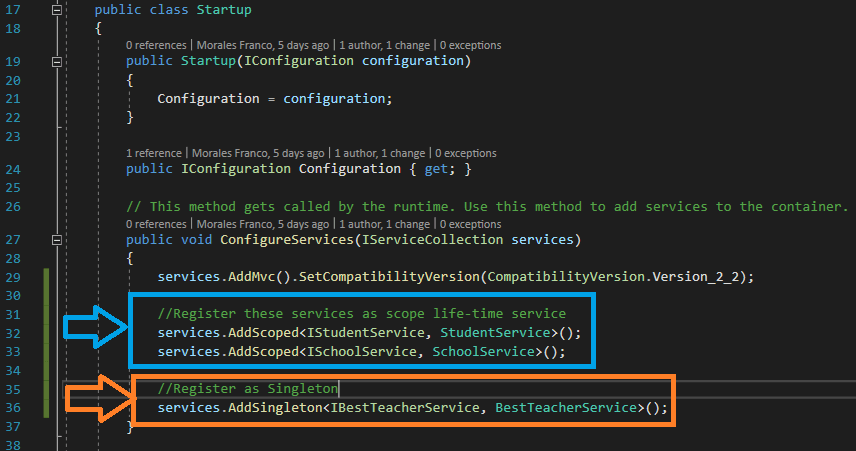This screenshot has width=856, height=451.
Task: Click line number 32 in the gutter
Action: point(13,333)
